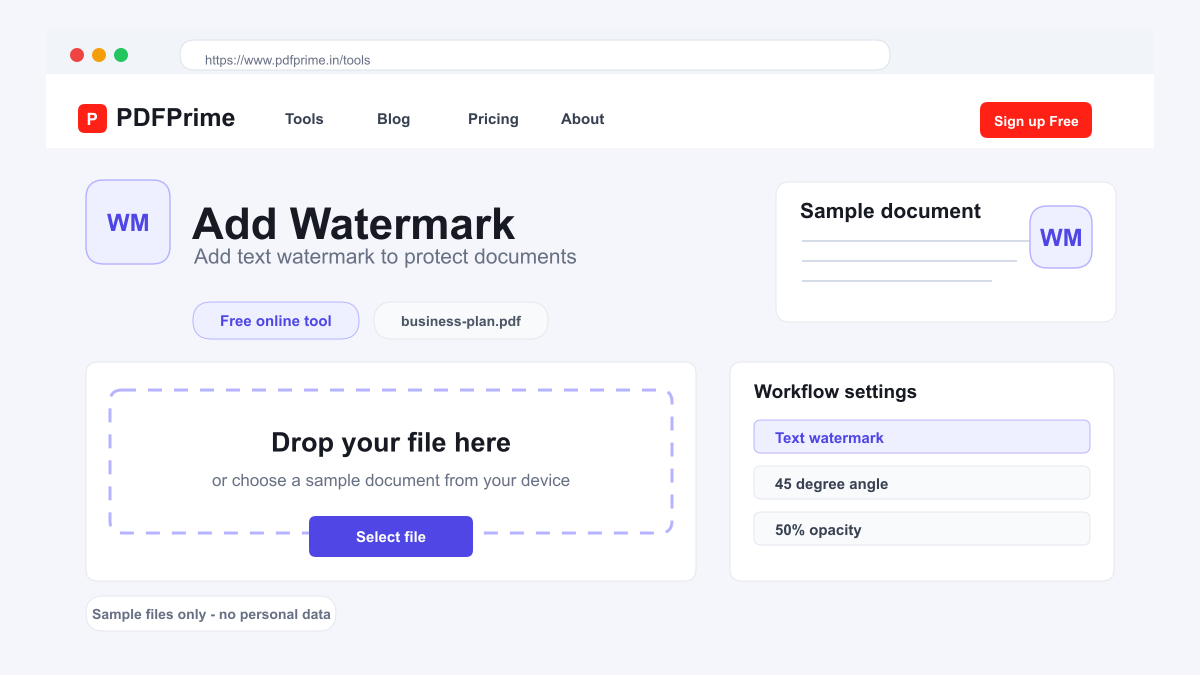
Task: Click the Sign up Free button
Action: 1036,120
